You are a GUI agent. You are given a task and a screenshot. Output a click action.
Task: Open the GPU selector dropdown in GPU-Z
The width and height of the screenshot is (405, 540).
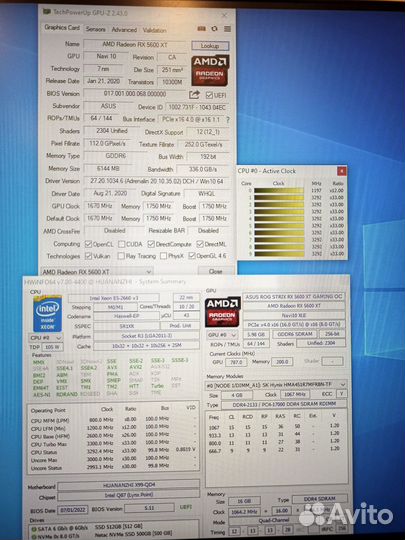(97, 272)
